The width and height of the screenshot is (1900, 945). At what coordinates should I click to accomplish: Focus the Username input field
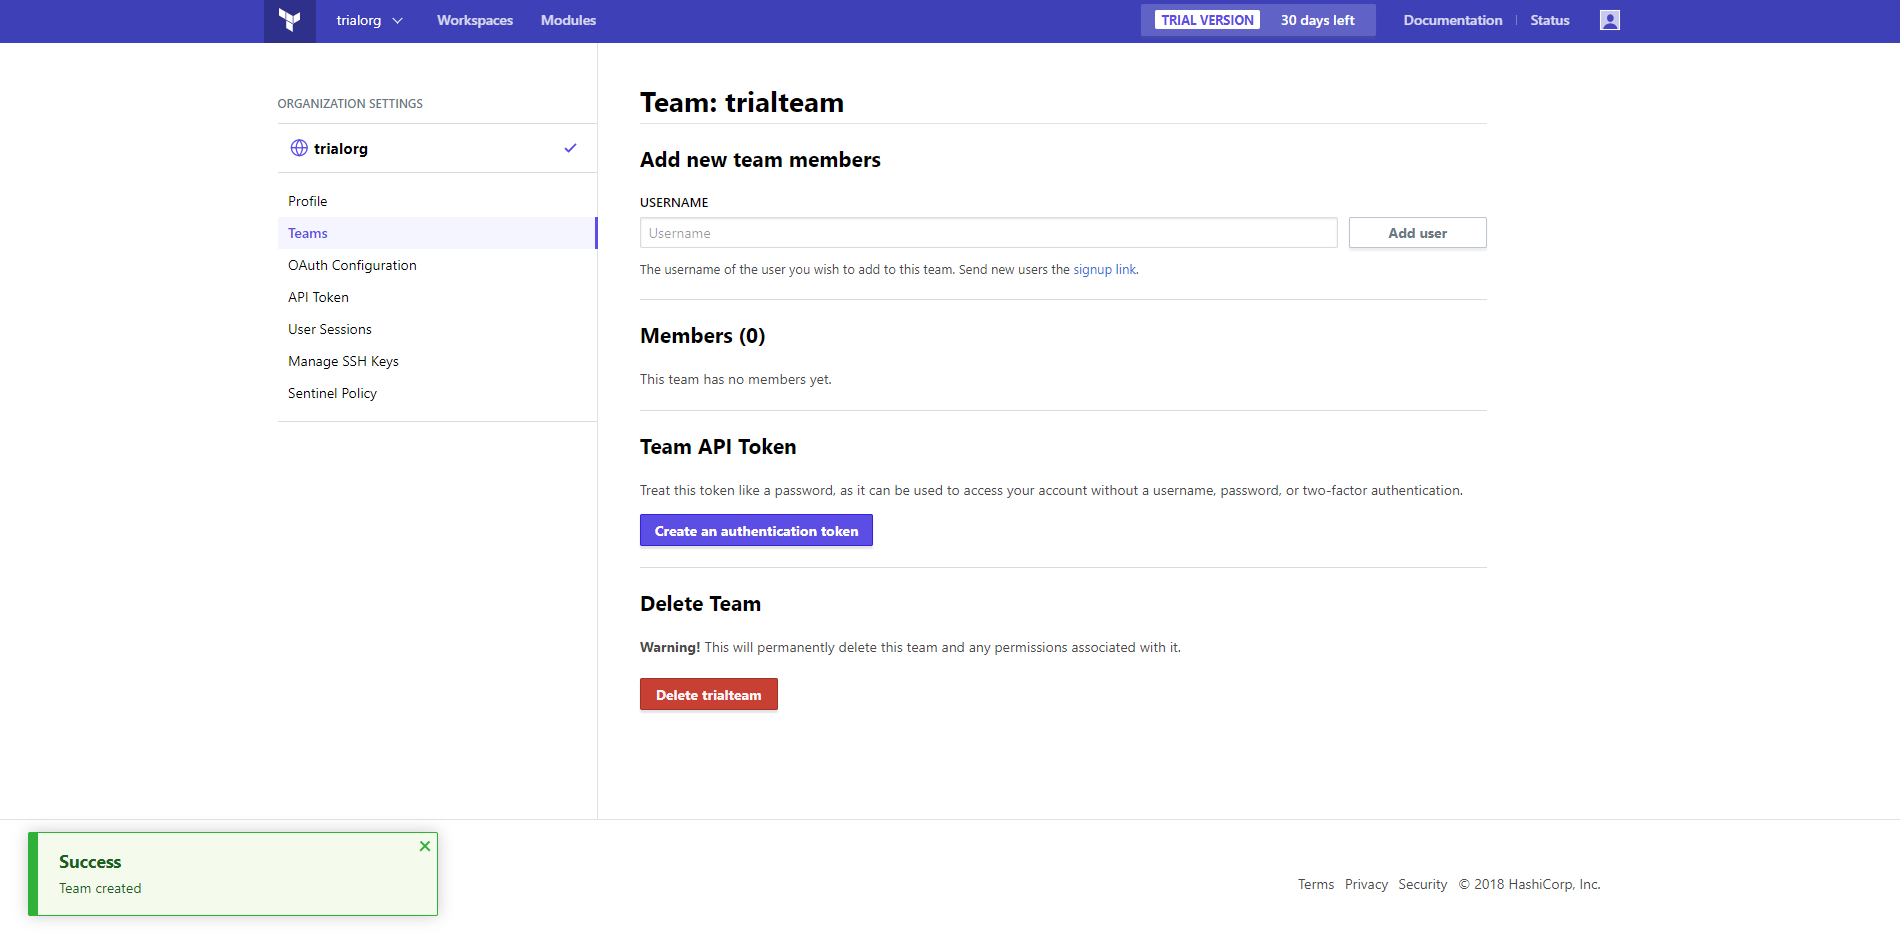(988, 233)
